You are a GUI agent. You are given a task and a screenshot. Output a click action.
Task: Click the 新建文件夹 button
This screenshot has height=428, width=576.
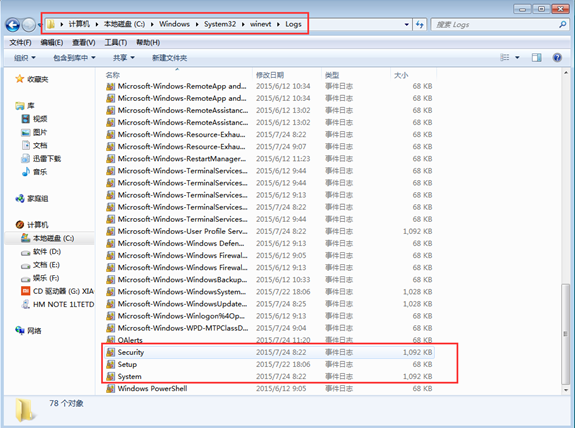tap(169, 58)
